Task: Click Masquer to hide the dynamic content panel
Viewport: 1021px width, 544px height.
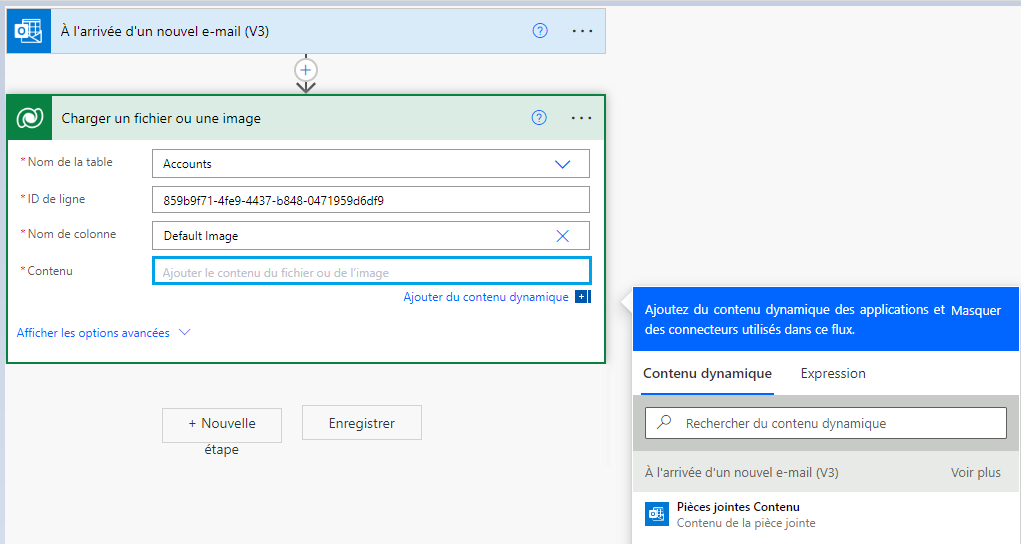Action: pos(975,311)
